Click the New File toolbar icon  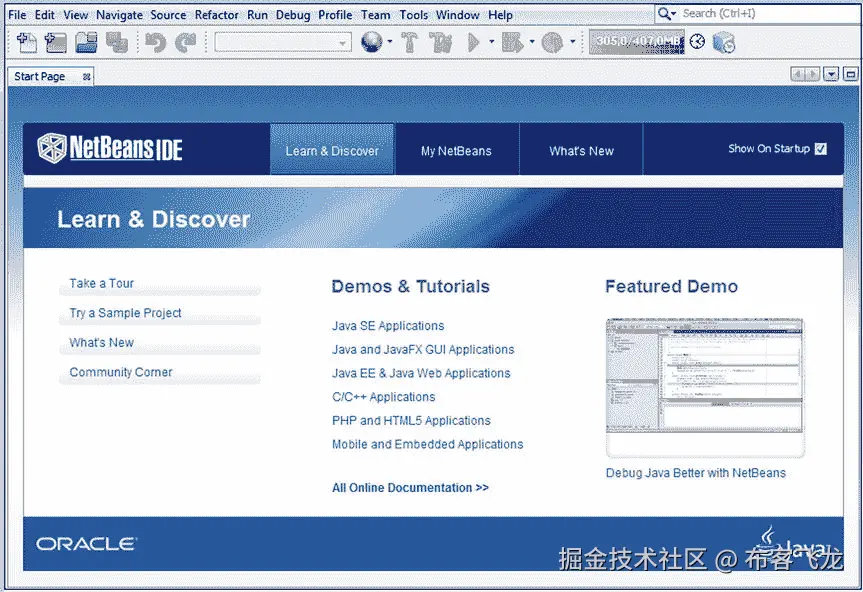click(26, 42)
